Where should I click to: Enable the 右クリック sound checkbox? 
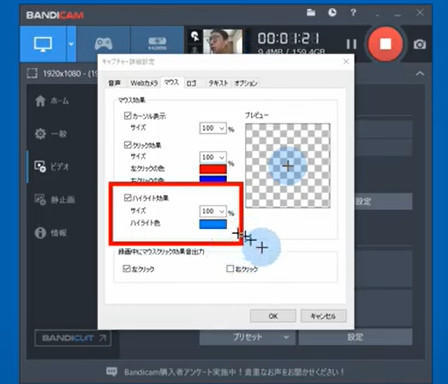coord(230,268)
